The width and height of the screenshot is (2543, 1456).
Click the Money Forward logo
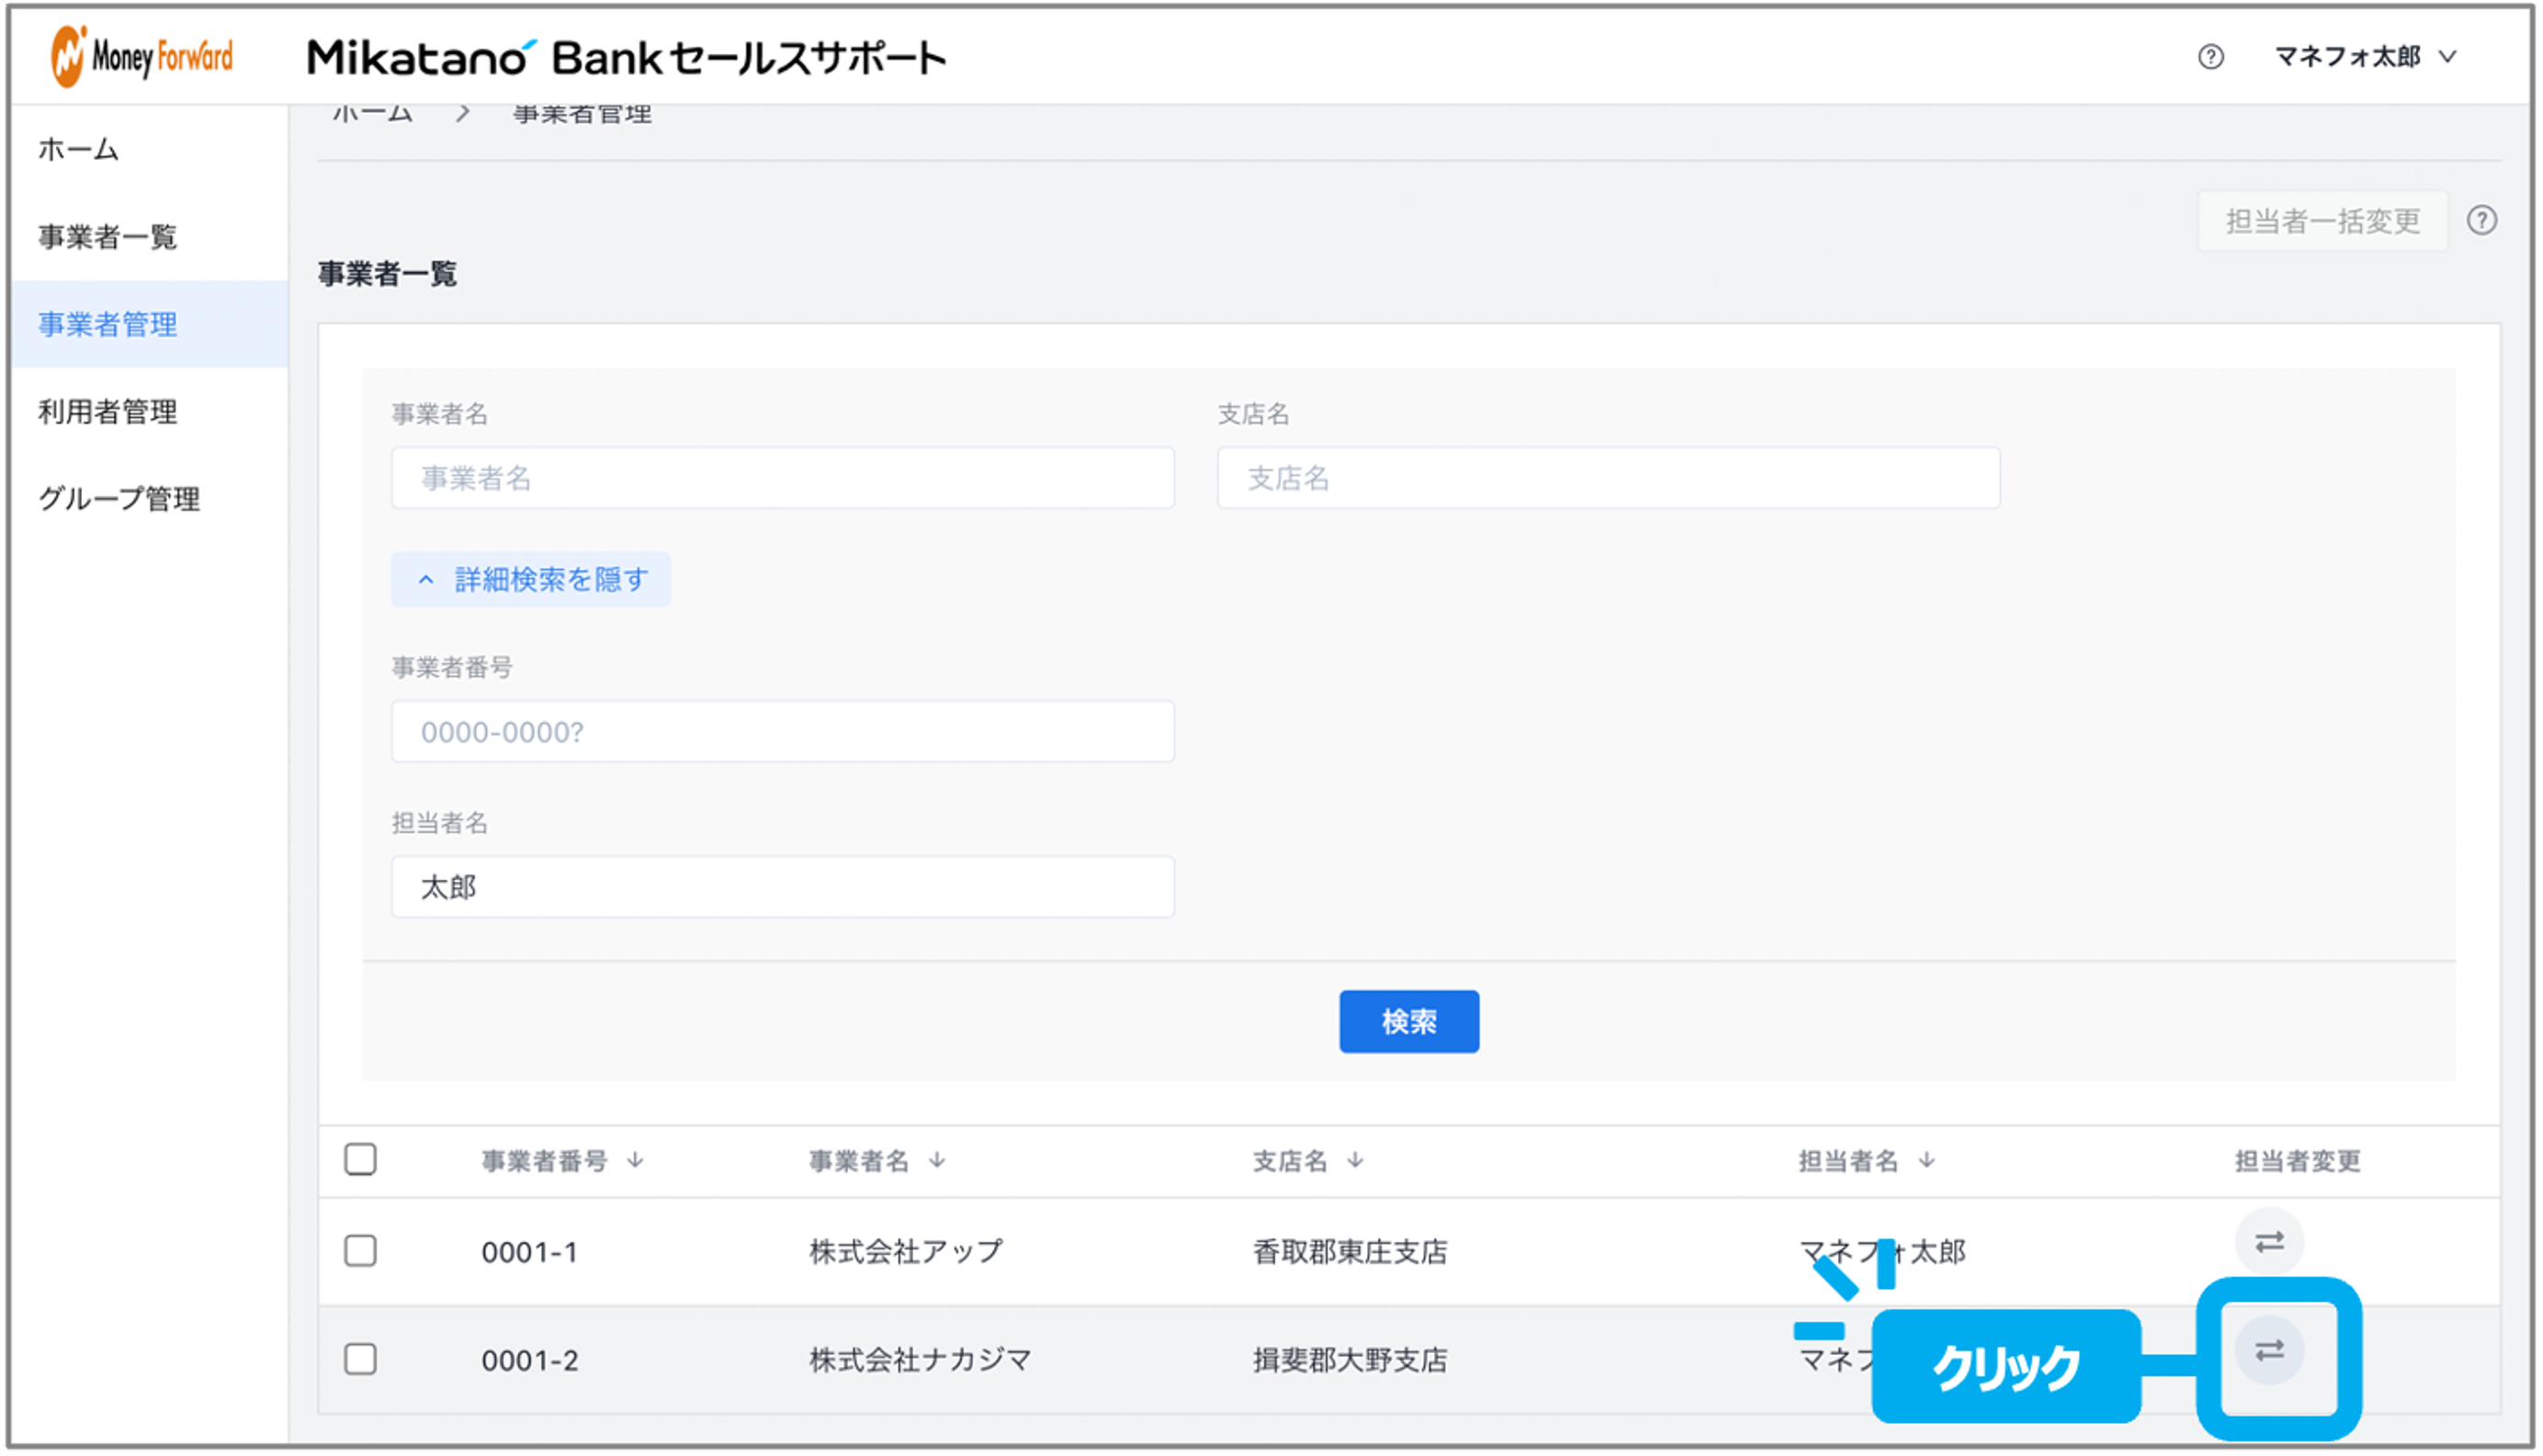(x=142, y=57)
